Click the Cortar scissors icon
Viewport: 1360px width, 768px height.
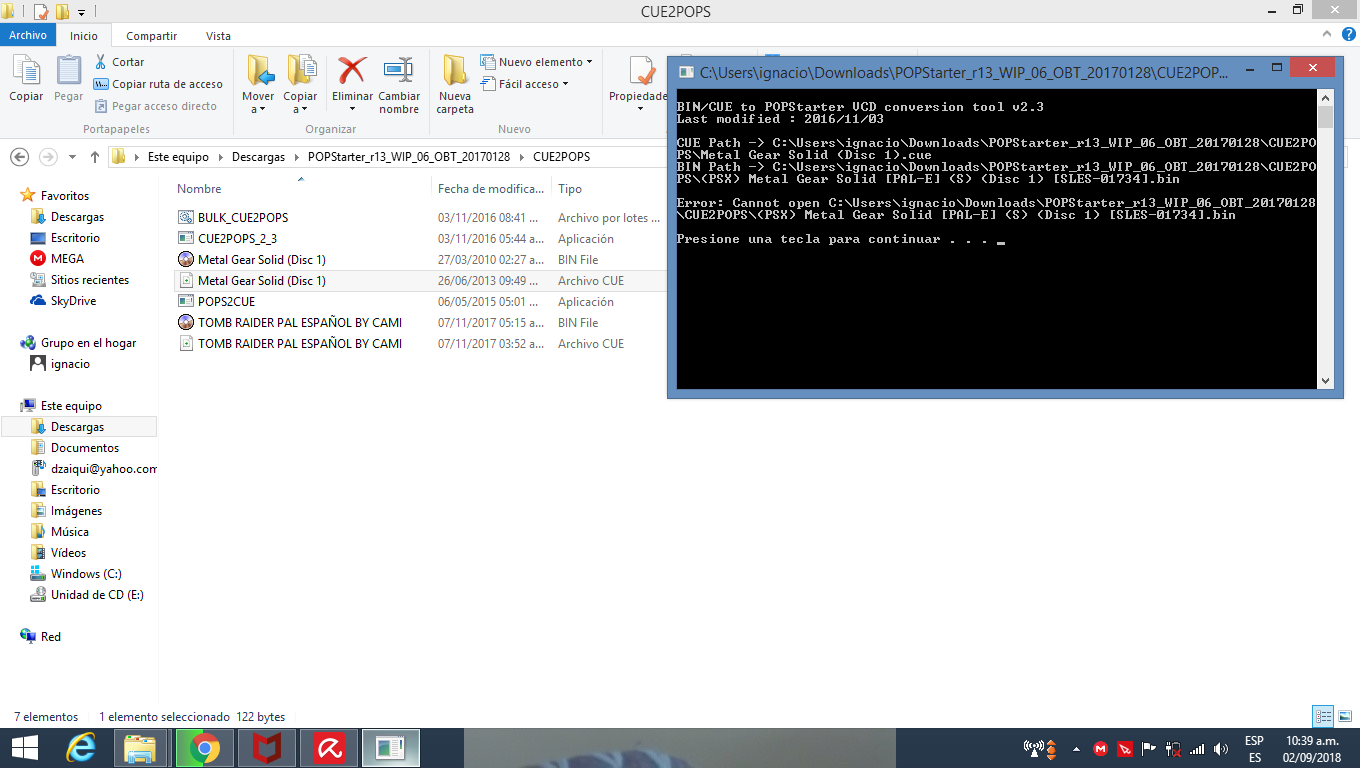pyautogui.click(x=101, y=62)
